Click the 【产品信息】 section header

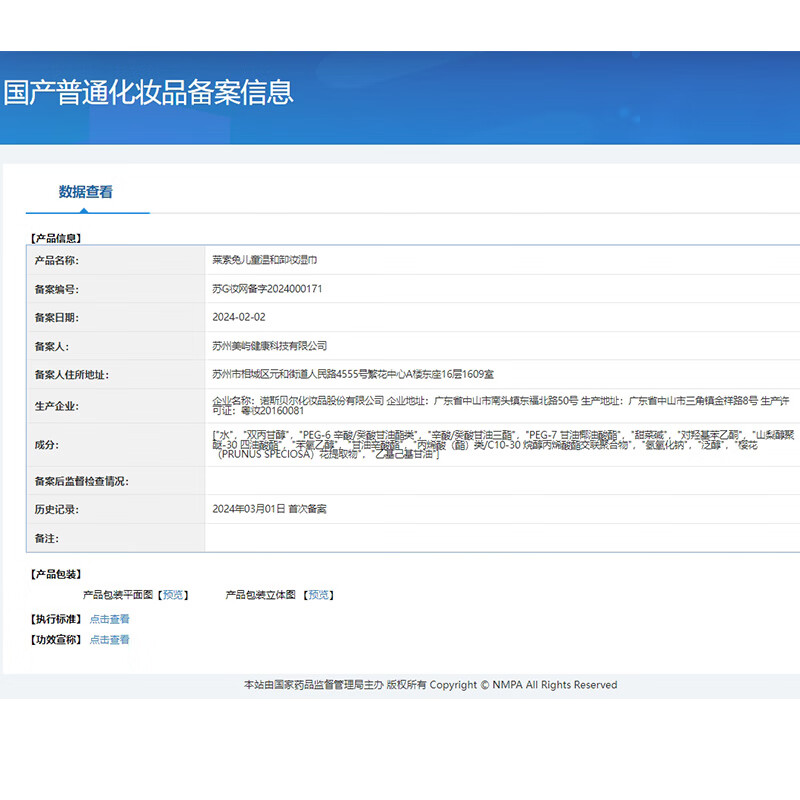click(56, 237)
